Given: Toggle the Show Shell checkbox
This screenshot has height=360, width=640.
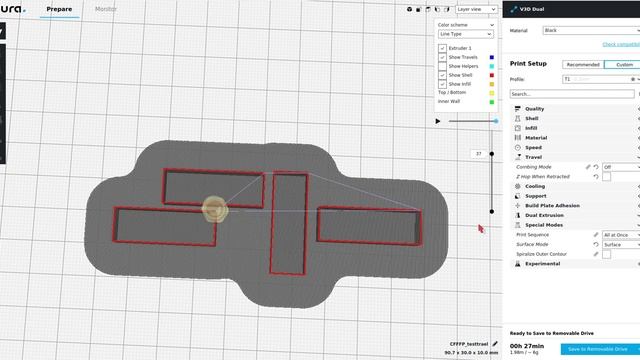Looking at the screenshot, I should [442, 75].
